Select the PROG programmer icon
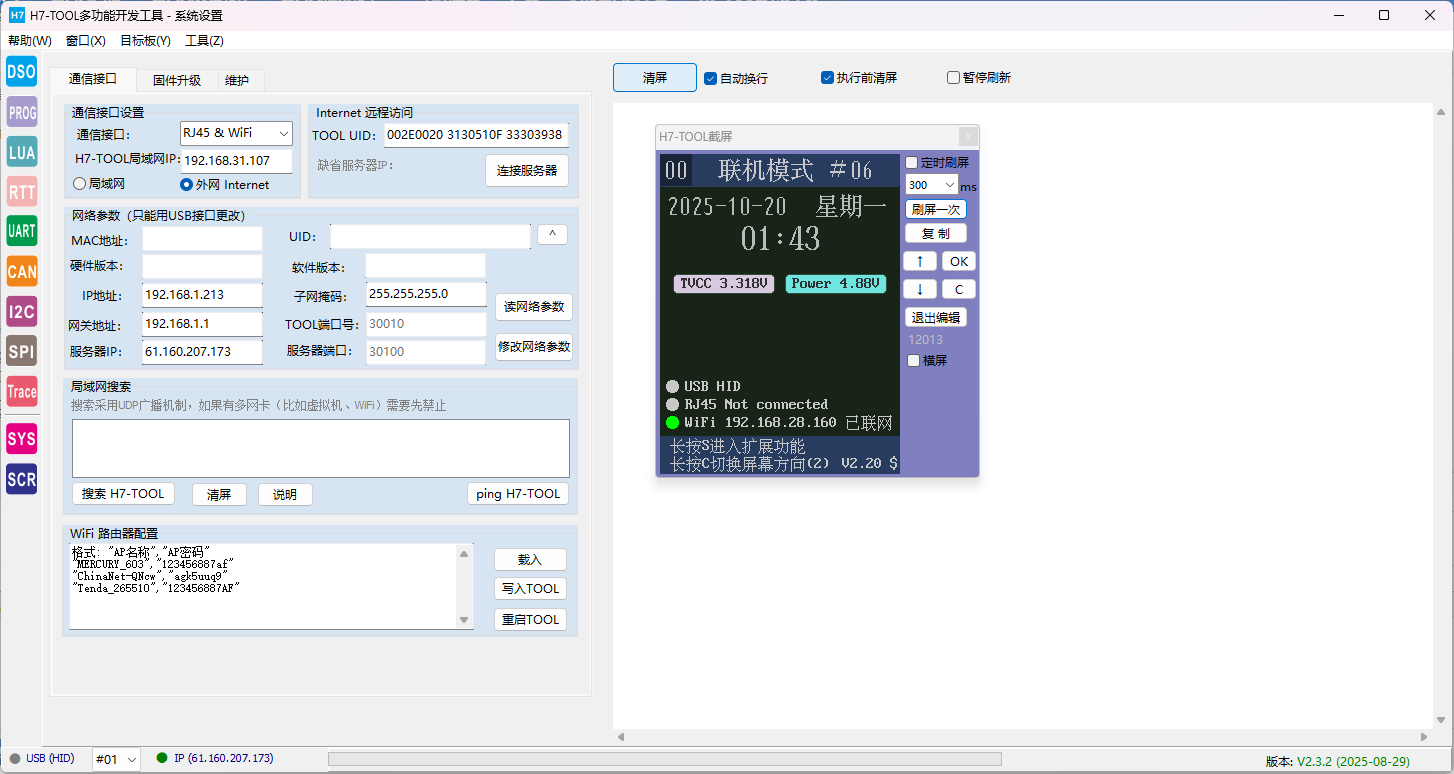This screenshot has width=1454, height=774. pyautogui.click(x=21, y=112)
